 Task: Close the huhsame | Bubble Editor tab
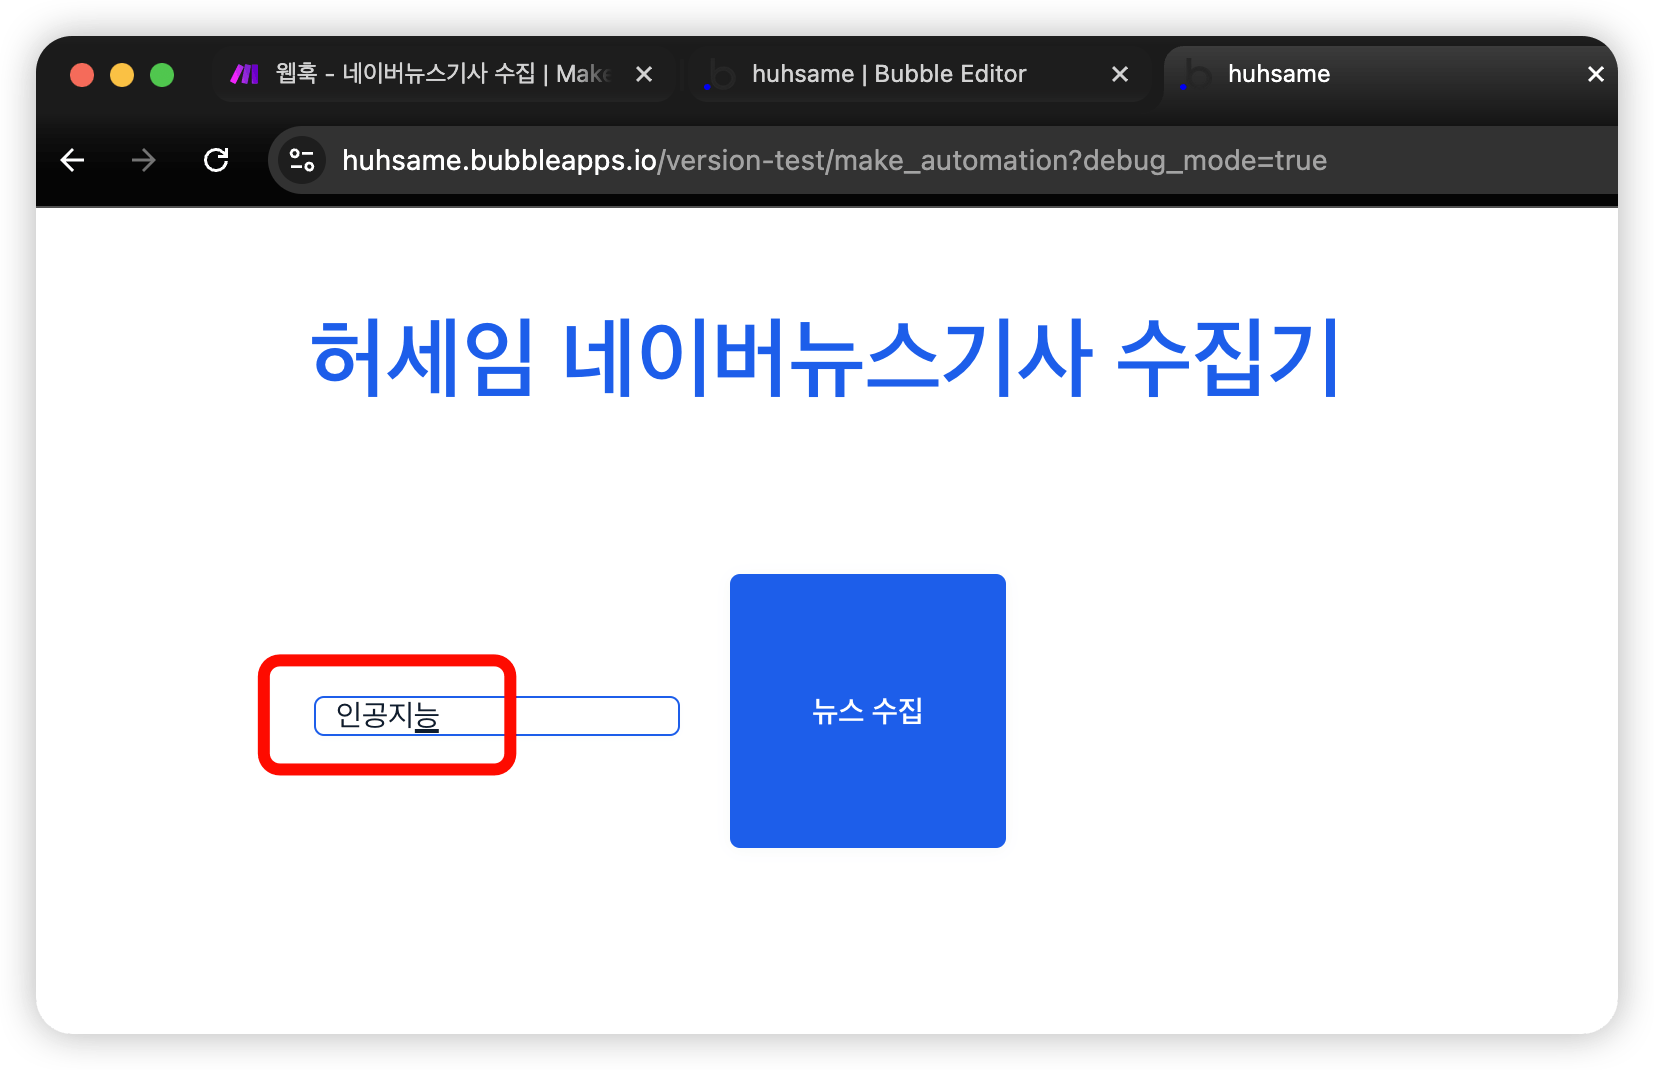(x=1120, y=74)
